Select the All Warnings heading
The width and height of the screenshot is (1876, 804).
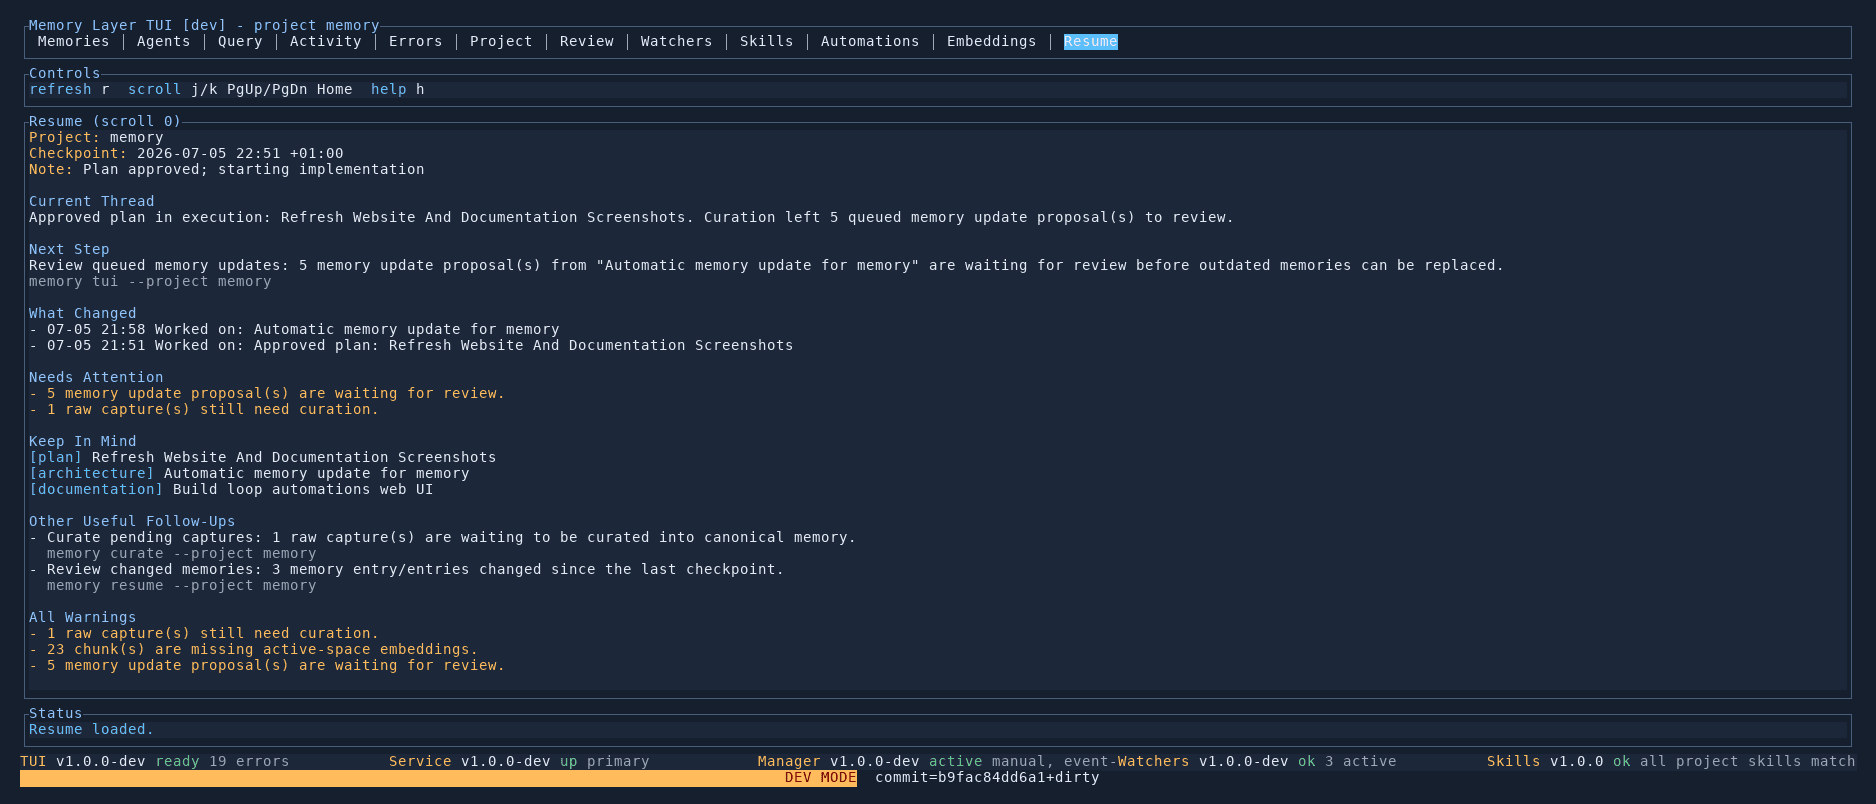click(x=82, y=617)
